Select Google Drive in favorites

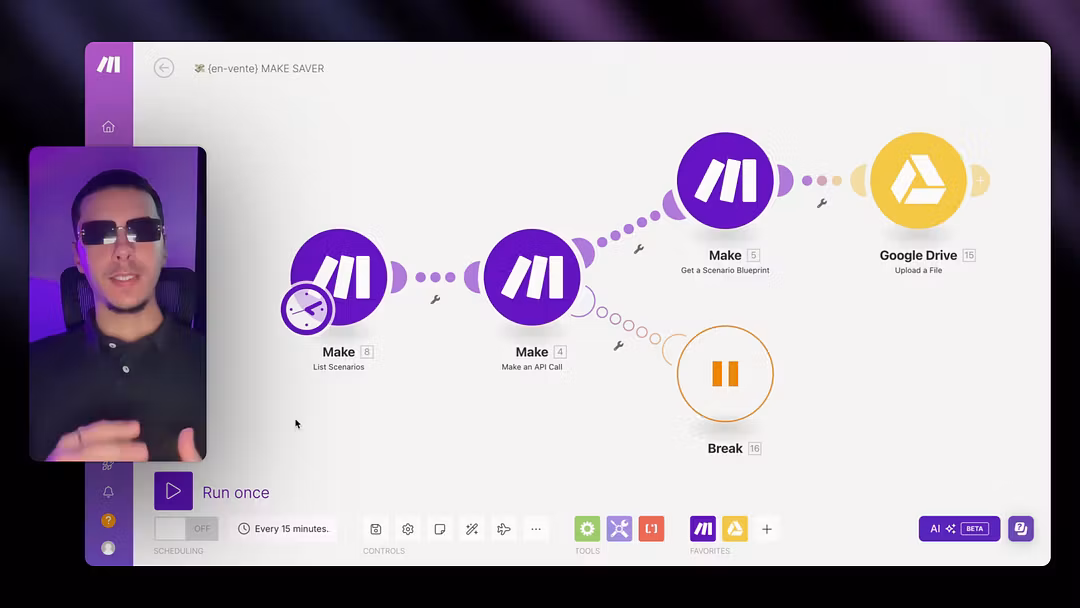735,529
